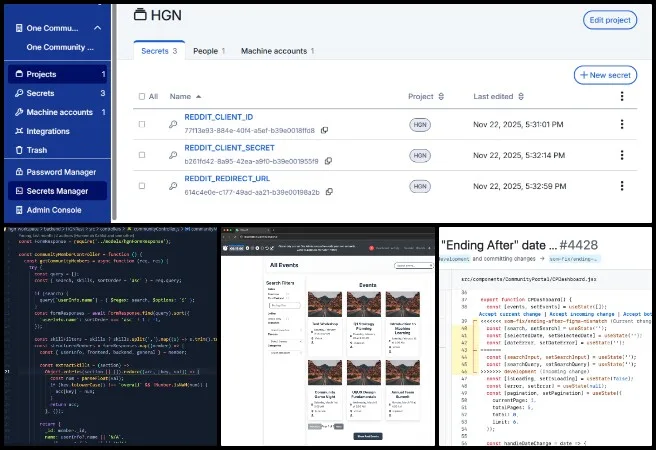Tick the checkbox for REDDIT_CLIENT_SECRET row
The image size is (656, 450).
[142, 155]
